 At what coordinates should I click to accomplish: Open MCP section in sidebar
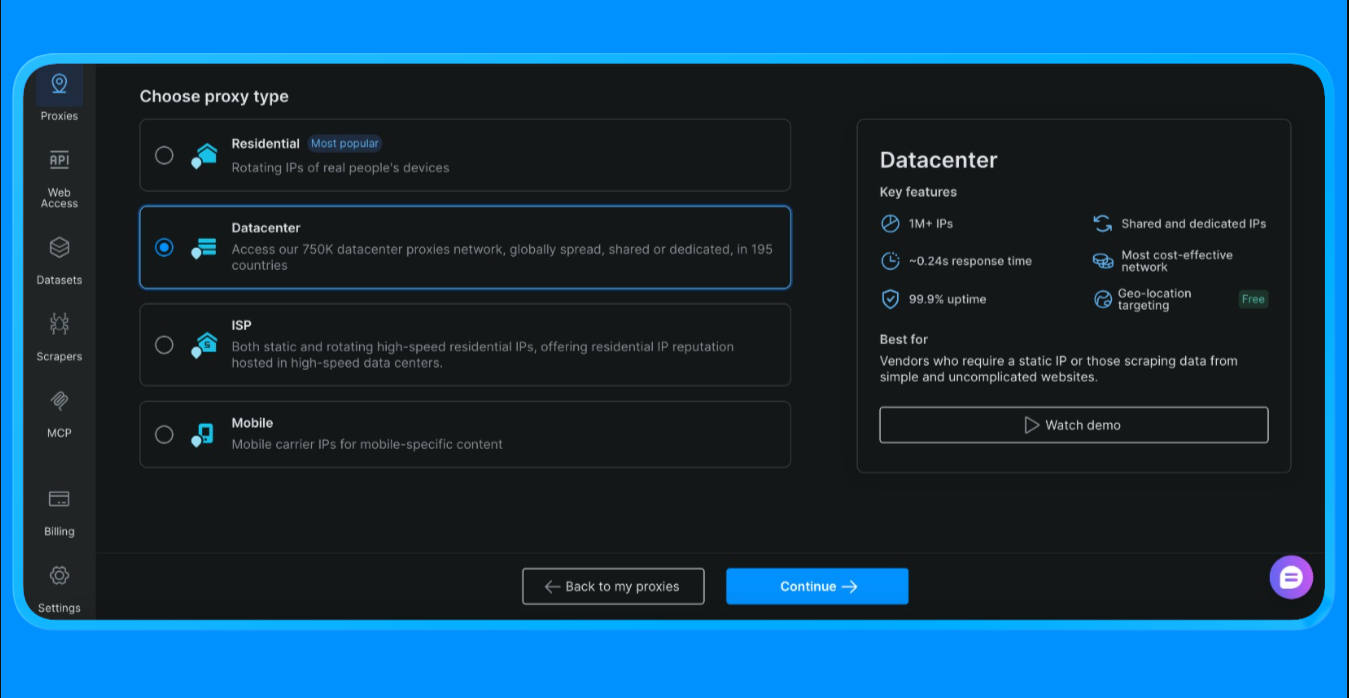[x=59, y=401]
